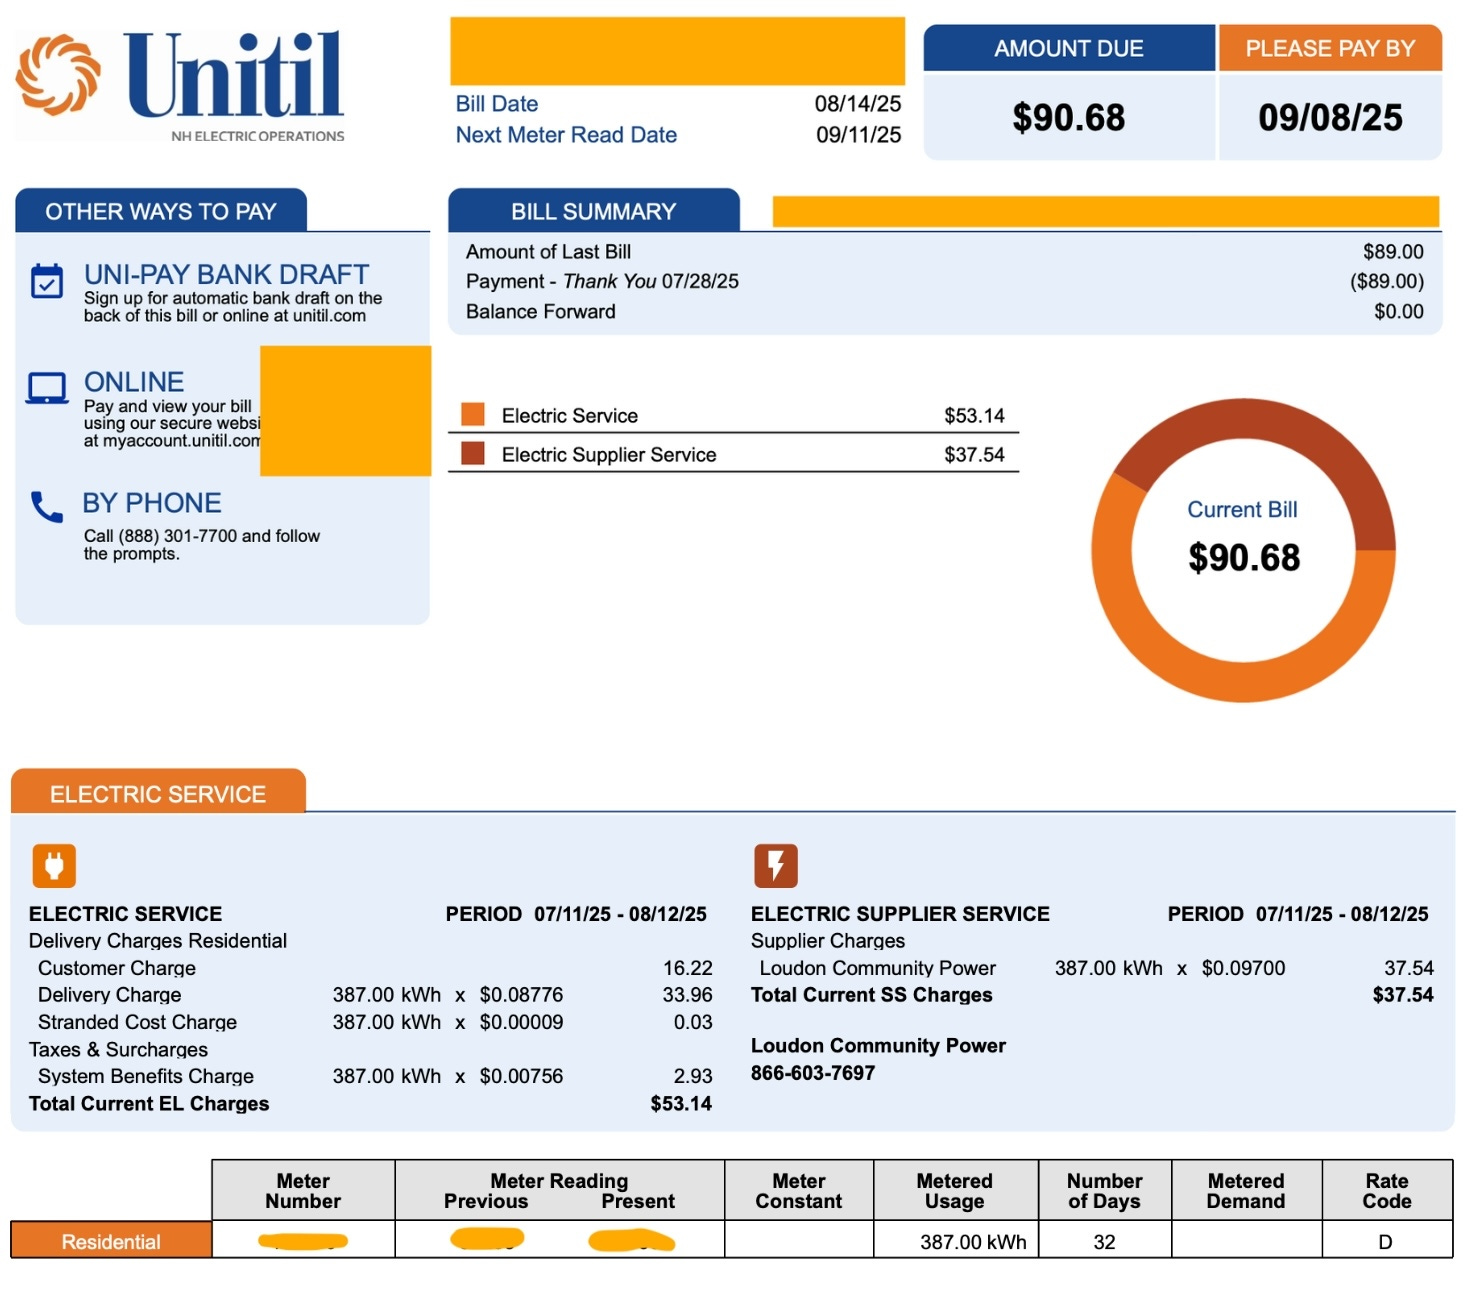The height and width of the screenshot is (1291, 1470).
Task: Click the ($89.00) payment amount
Action: click(1387, 281)
